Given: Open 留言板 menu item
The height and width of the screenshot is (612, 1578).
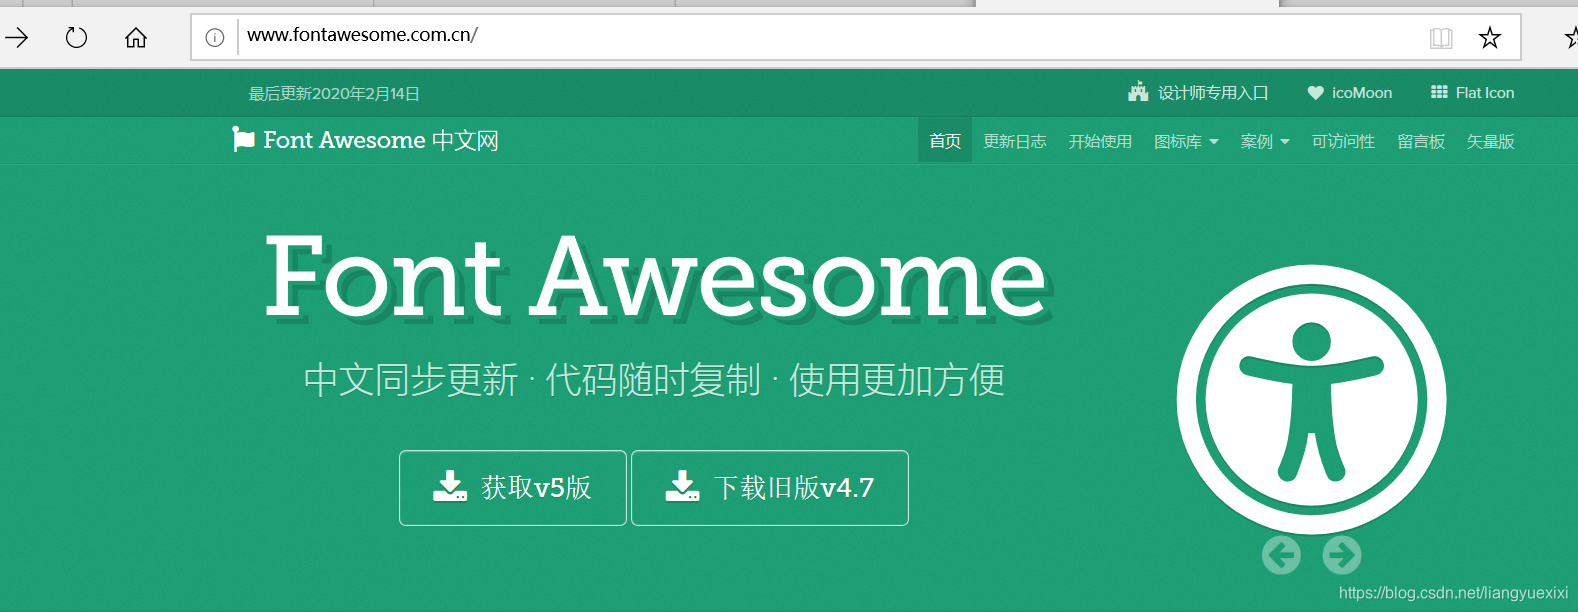Looking at the screenshot, I should pyautogui.click(x=1421, y=141).
